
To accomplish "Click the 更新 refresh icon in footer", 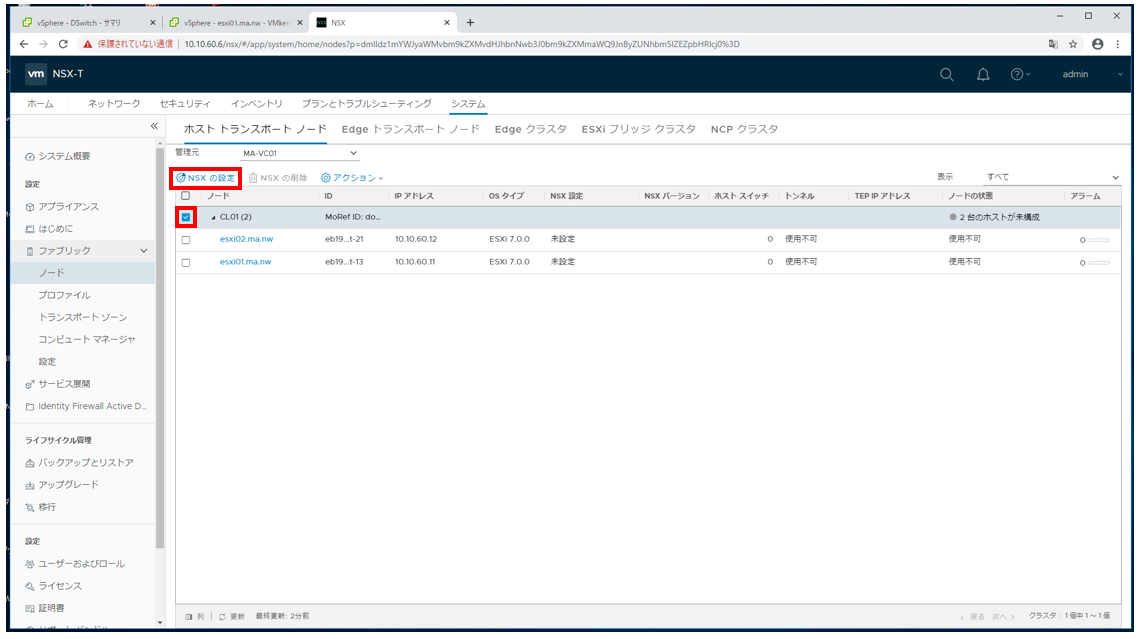I will 222,616.
